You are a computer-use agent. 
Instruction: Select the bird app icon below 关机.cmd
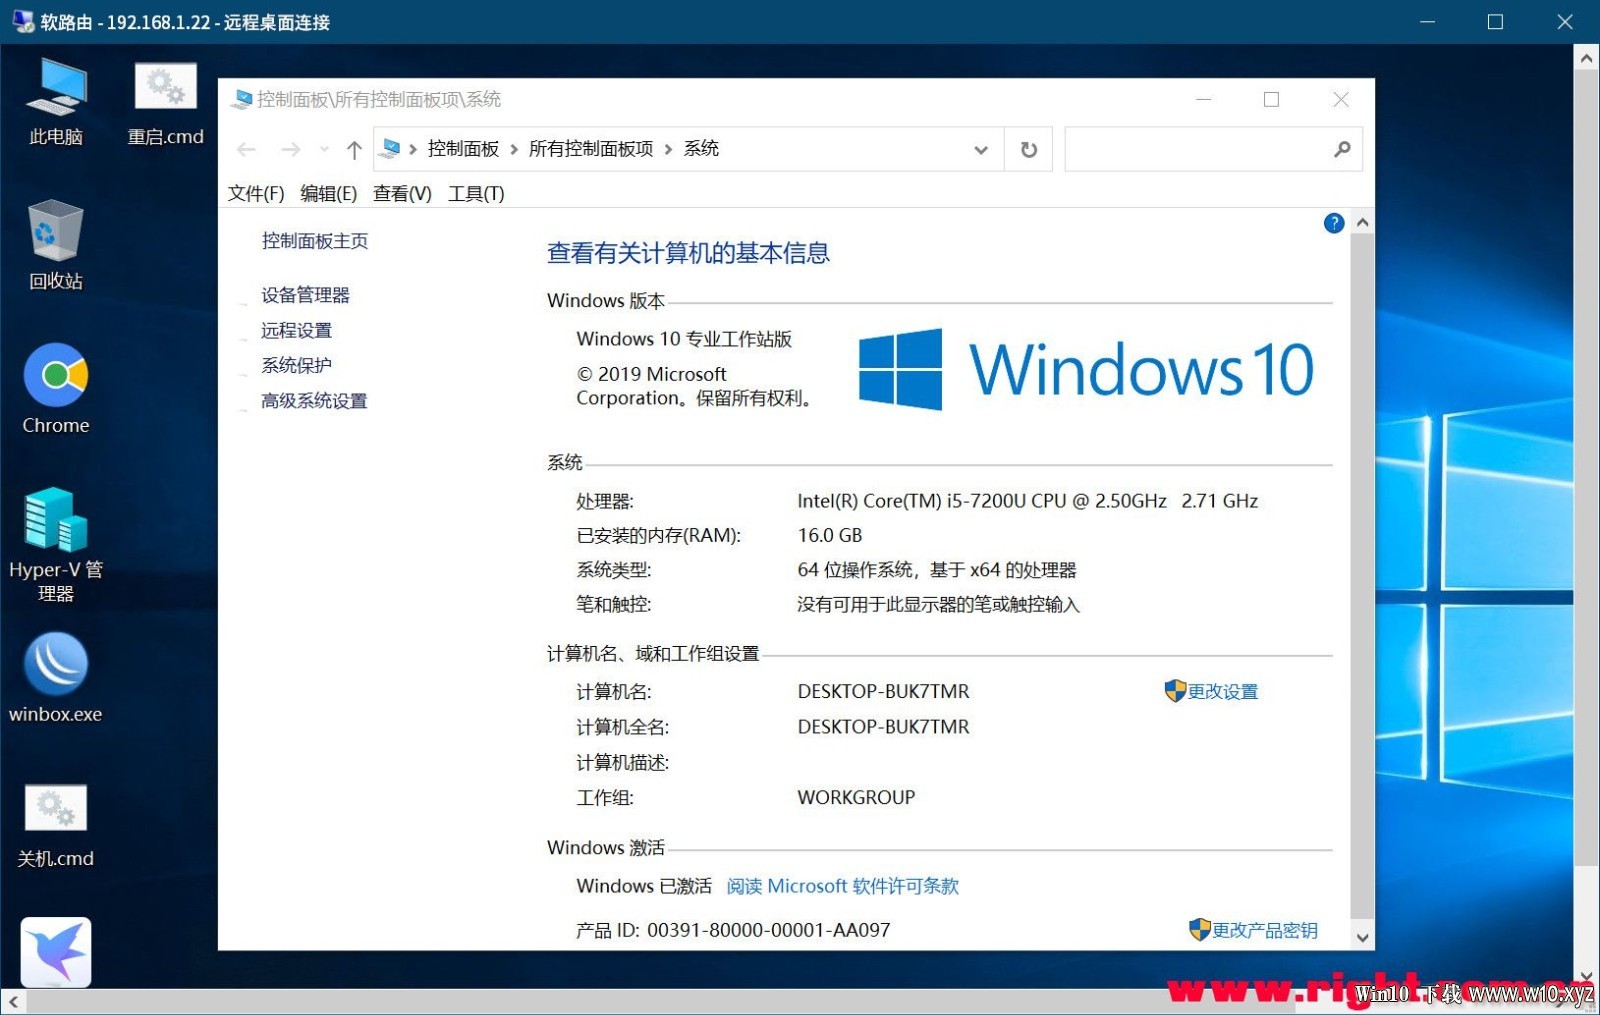pos(56,952)
